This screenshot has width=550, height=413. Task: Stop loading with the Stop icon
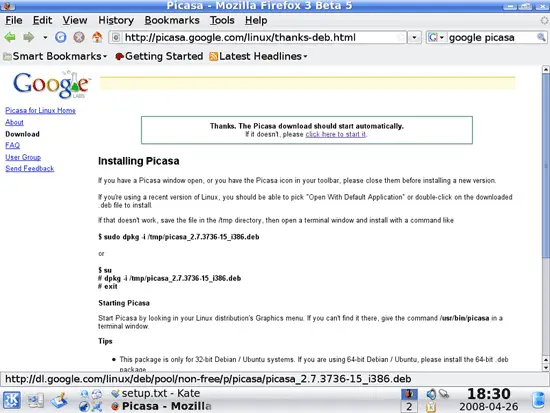tap(79, 37)
